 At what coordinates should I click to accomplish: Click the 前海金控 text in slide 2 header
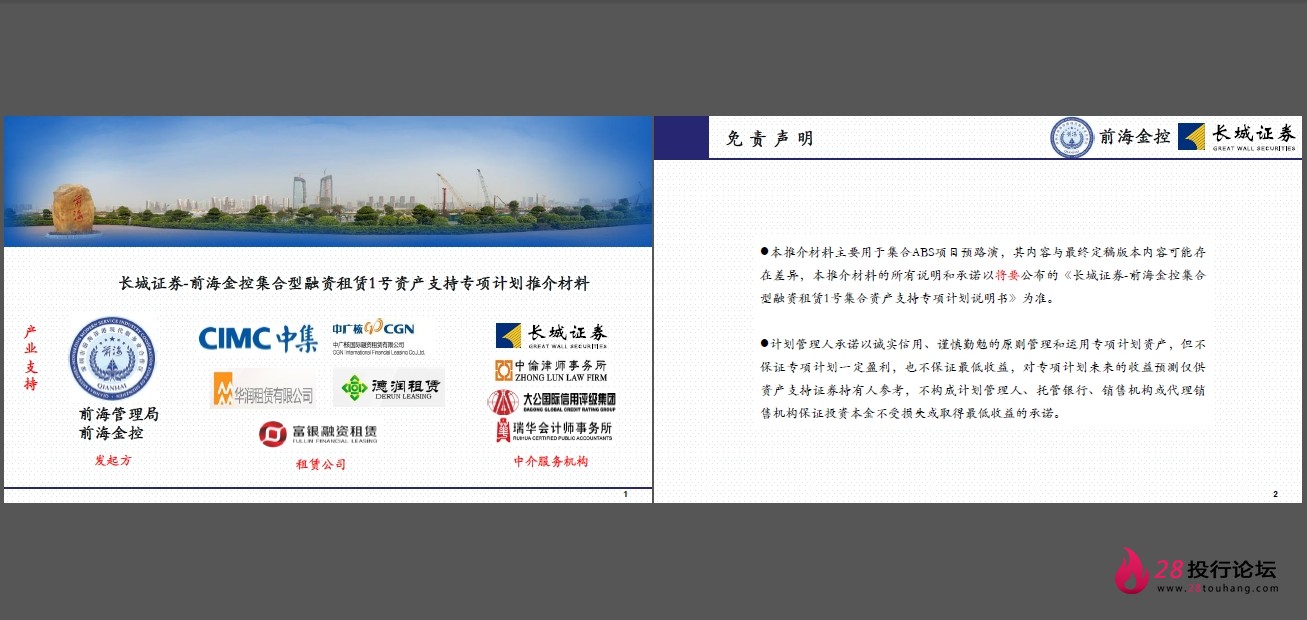1134,138
